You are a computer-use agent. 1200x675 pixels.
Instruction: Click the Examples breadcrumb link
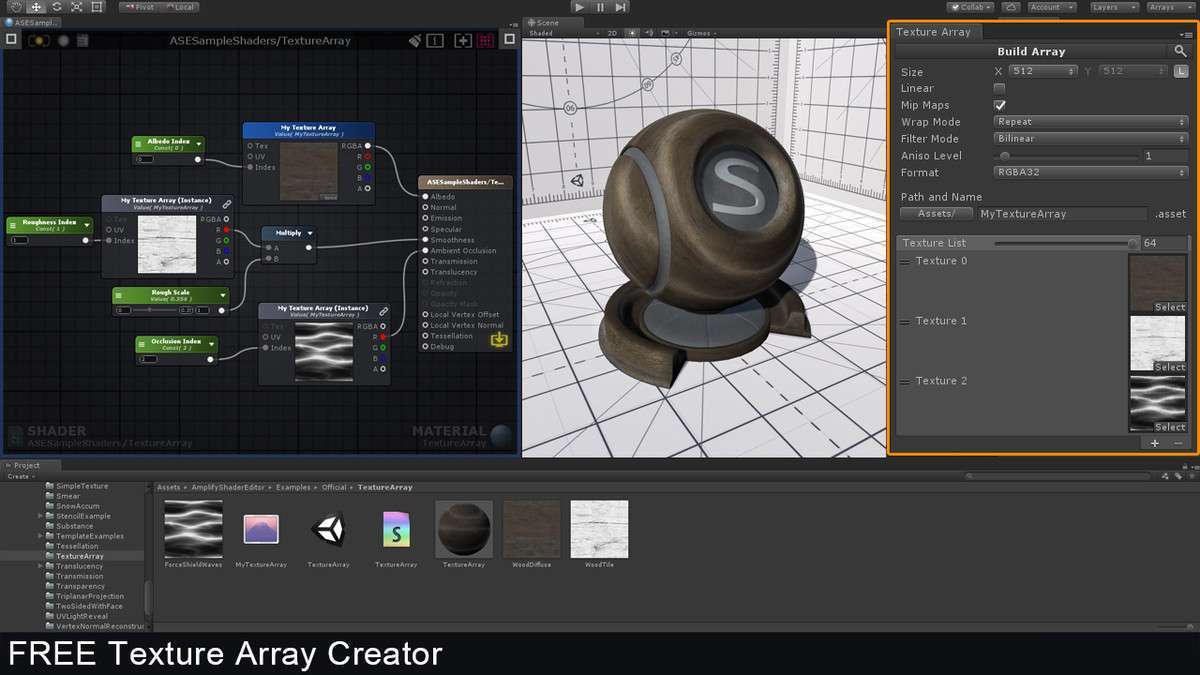click(295, 487)
